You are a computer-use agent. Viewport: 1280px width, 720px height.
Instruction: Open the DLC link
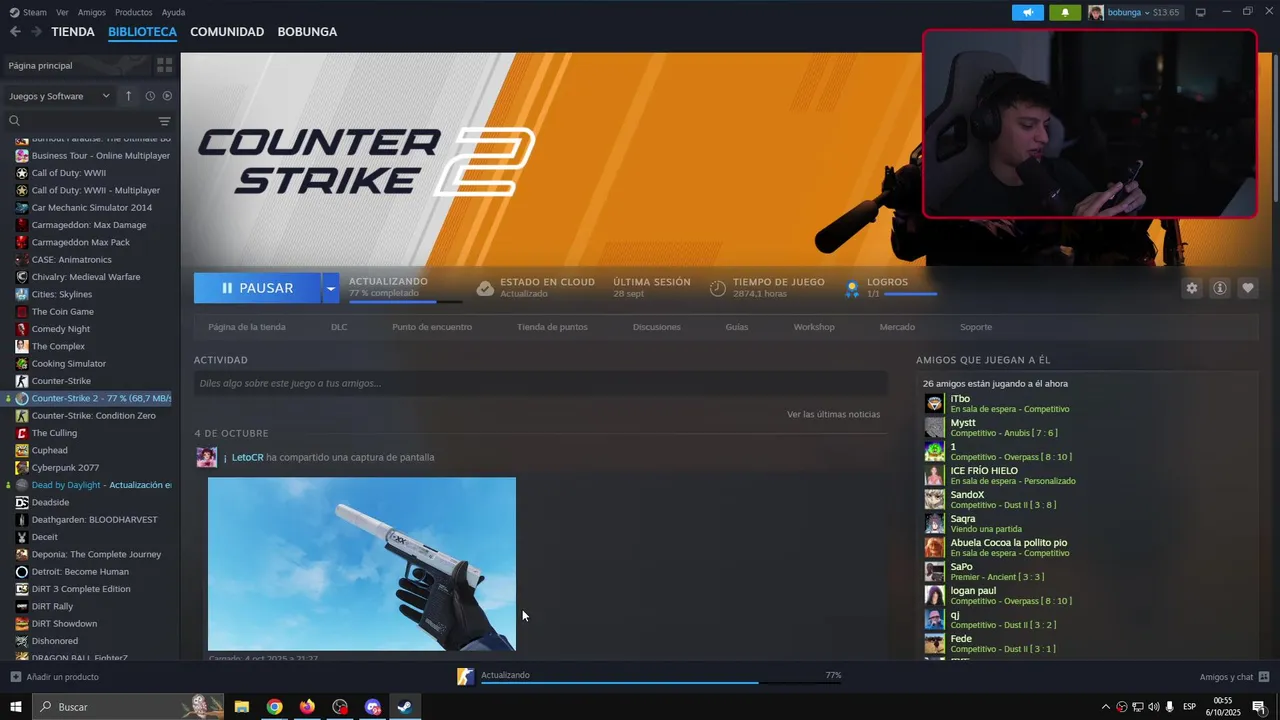(x=339, y=327)
